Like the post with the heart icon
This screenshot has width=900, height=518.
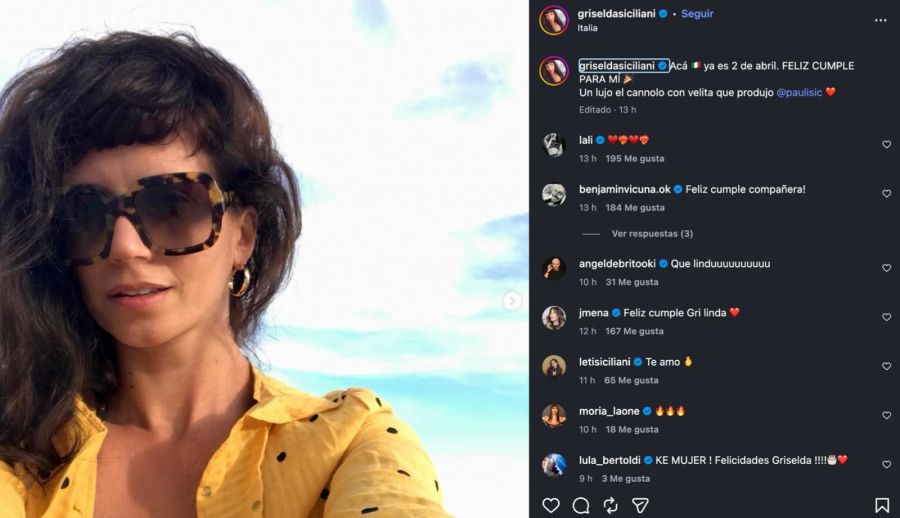tap(551, 505)
